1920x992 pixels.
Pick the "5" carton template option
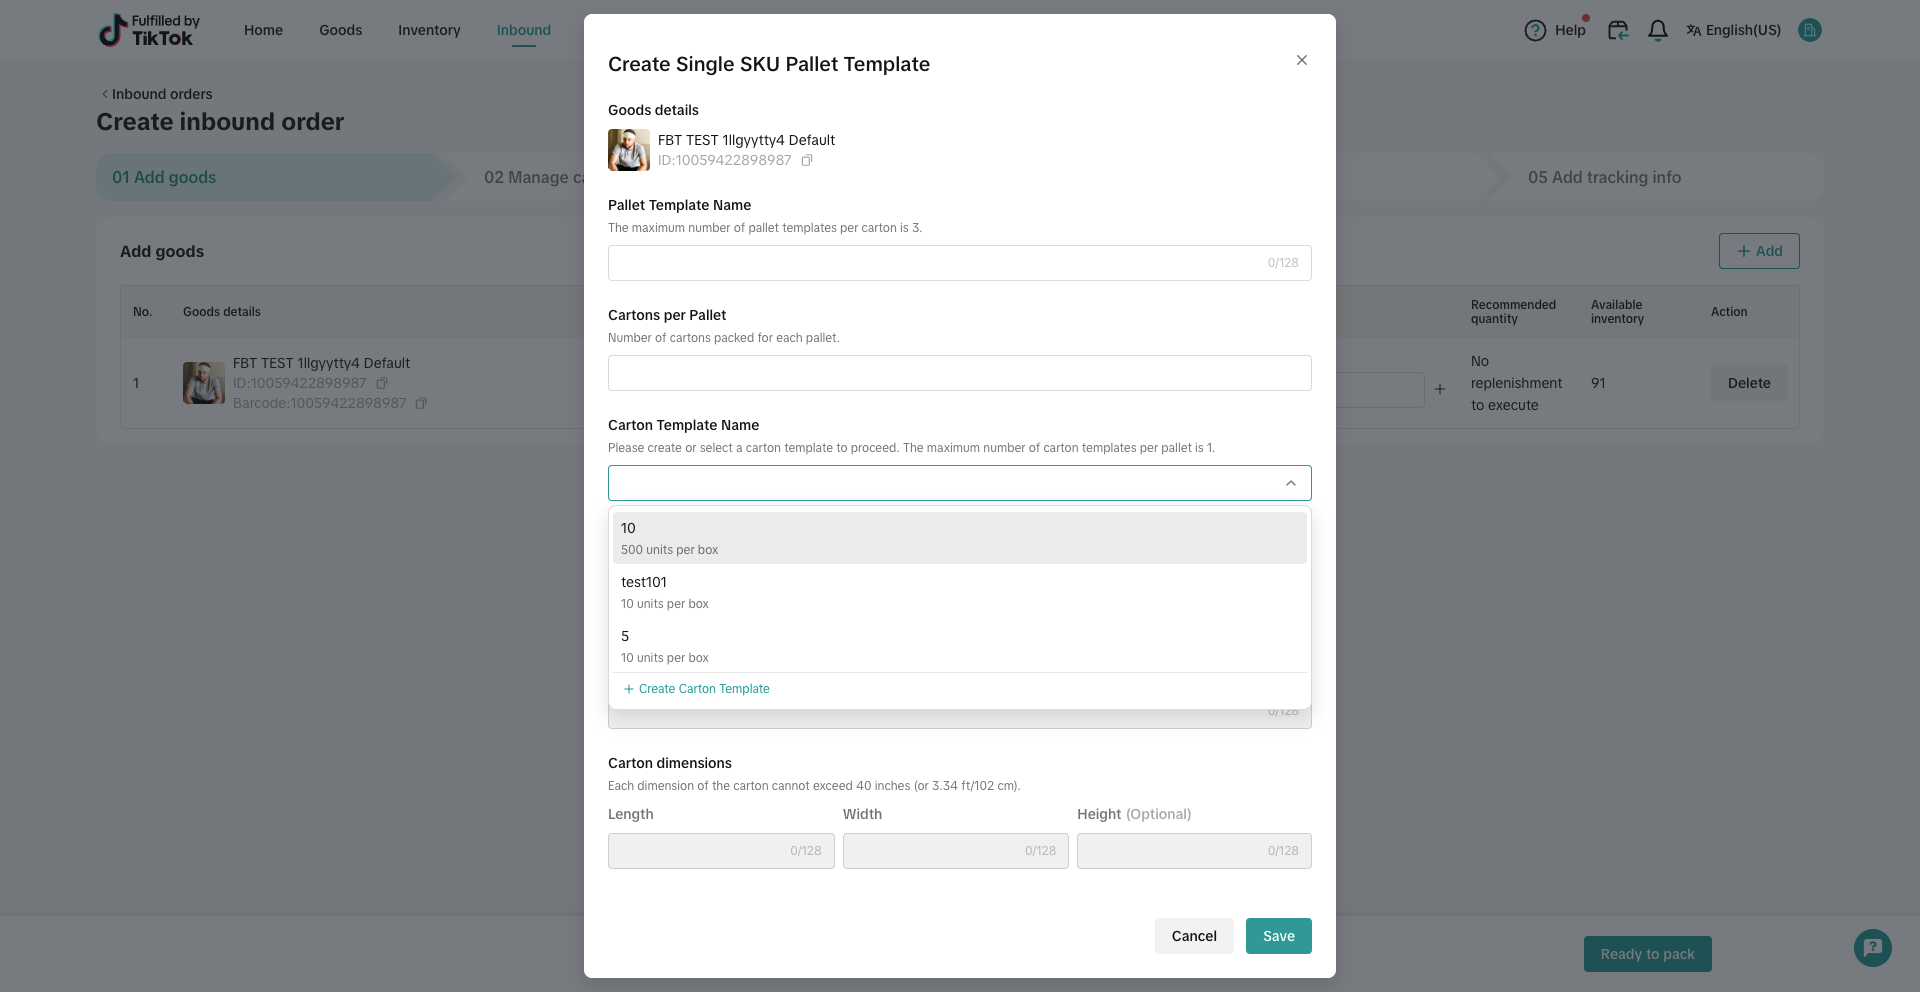click(x=959, y=646)
